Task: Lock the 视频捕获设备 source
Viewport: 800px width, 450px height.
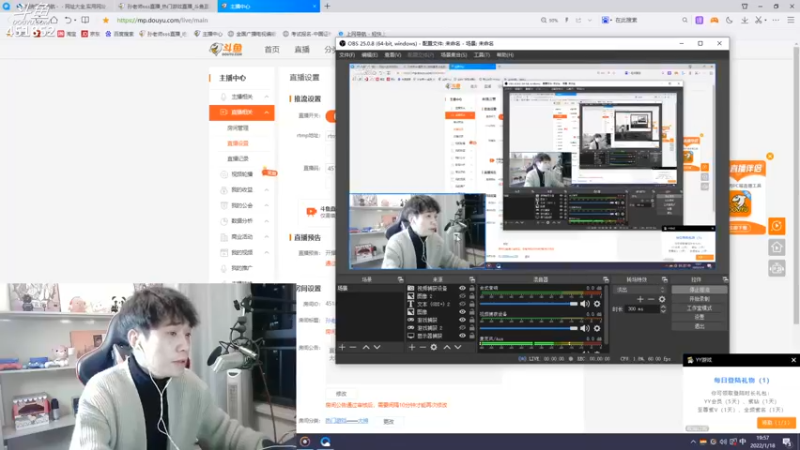Action: 471,288
